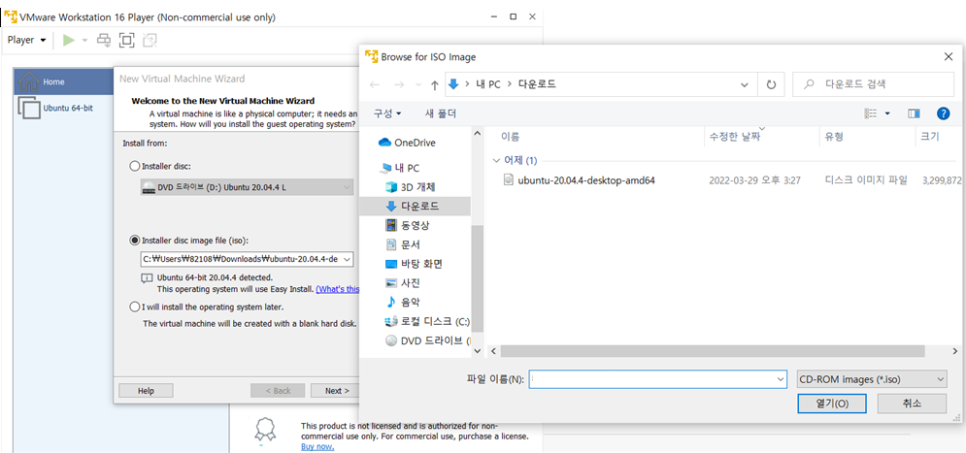Select DVD 드라이브 in navigation pane

(428, 341)
